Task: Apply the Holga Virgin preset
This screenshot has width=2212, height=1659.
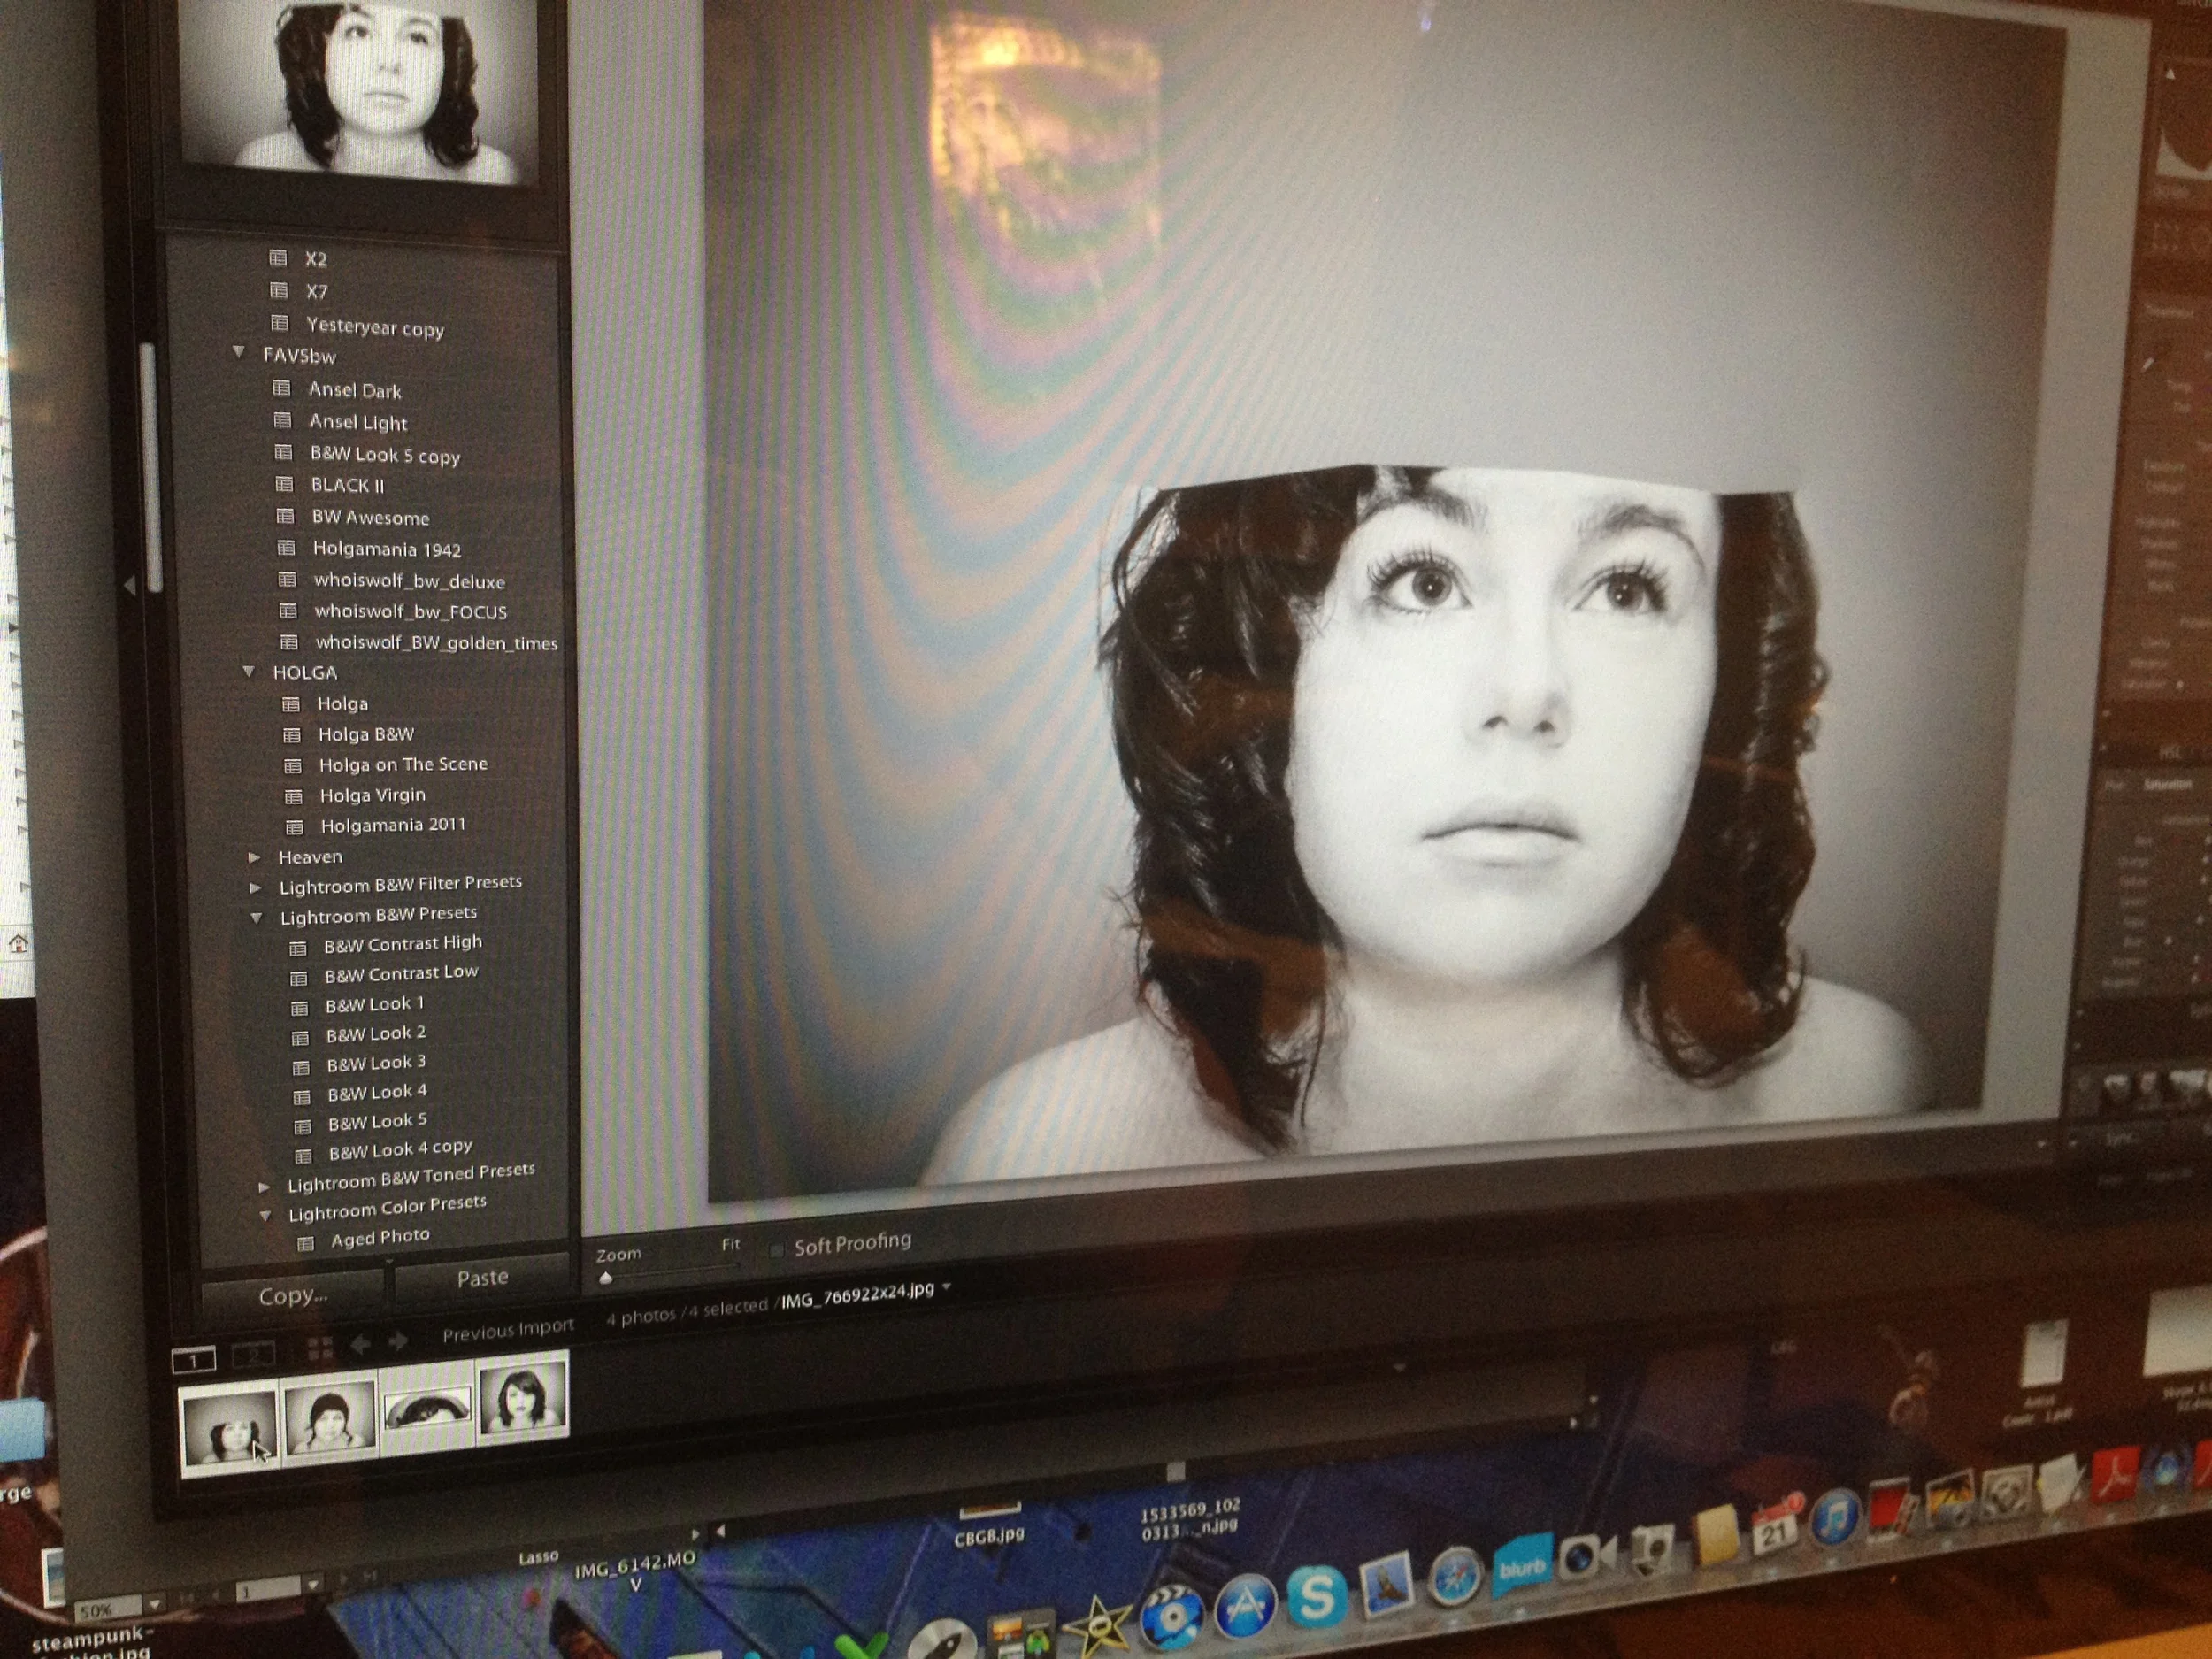Action: tap(372, 795)
